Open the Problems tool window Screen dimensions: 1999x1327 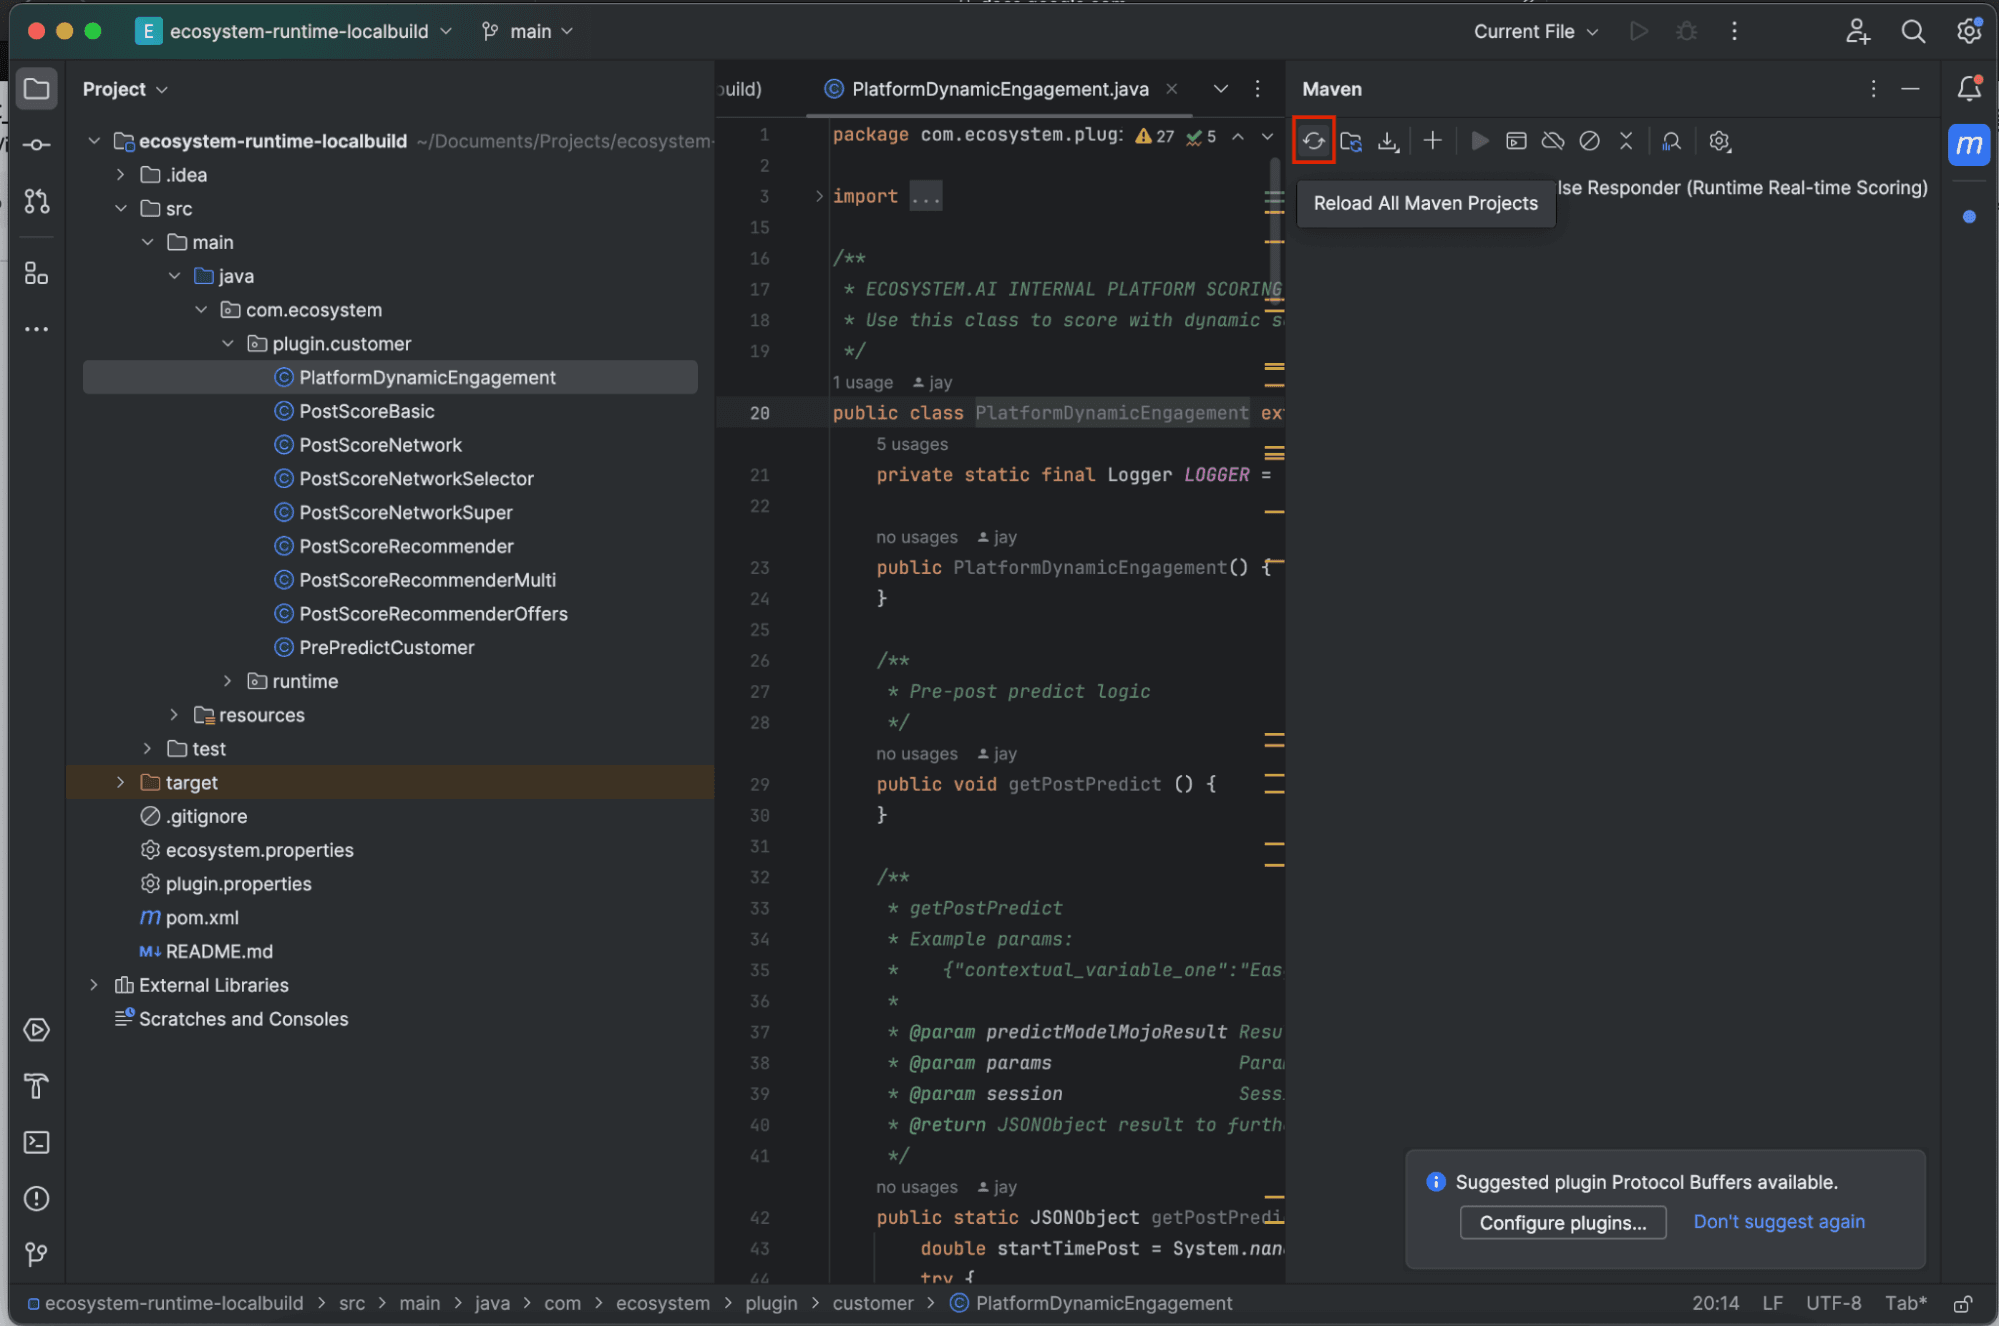[x=37, y=1198]
